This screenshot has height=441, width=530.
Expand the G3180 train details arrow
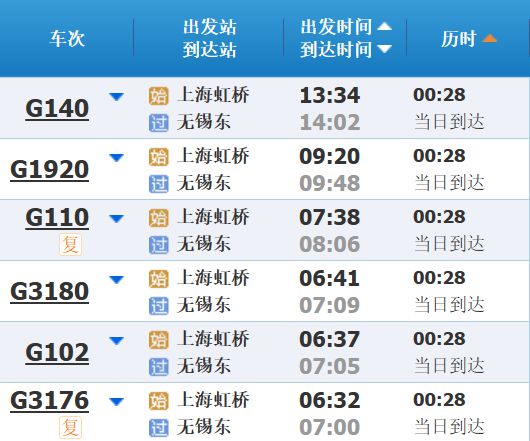click(116, 280)
